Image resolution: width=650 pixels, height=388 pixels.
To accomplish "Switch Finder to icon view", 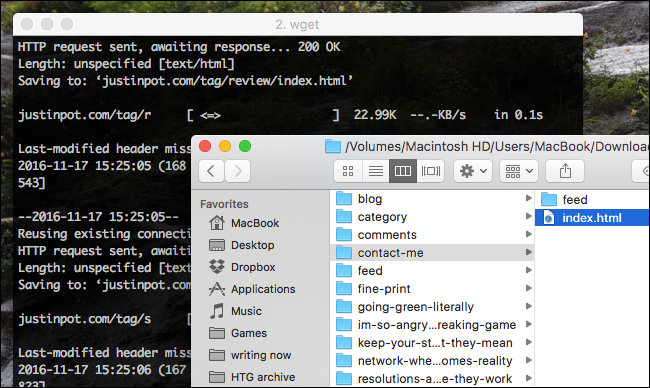I will coord(348,171).
